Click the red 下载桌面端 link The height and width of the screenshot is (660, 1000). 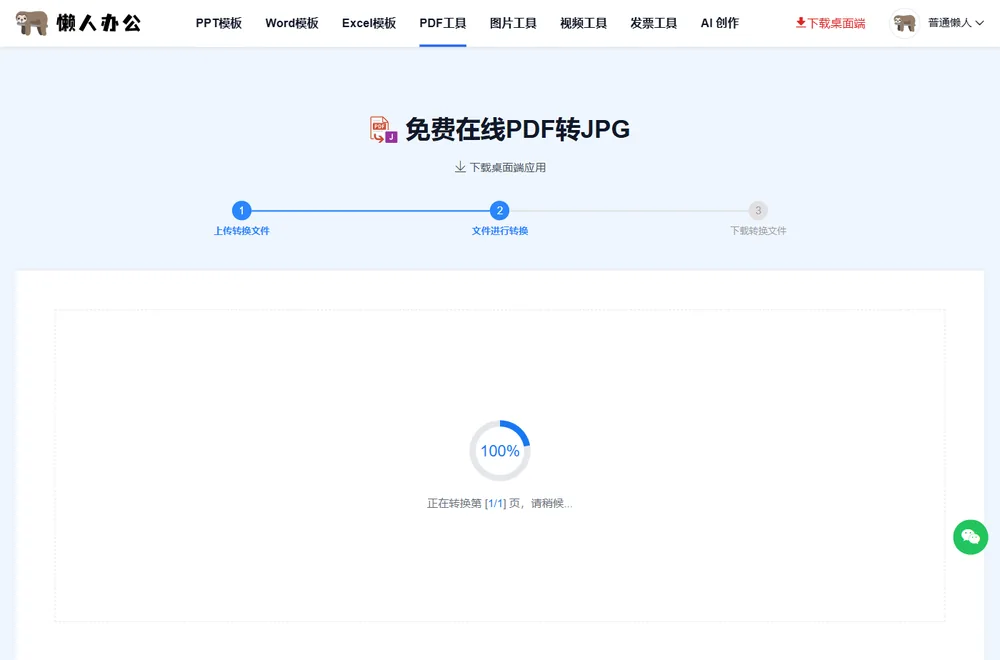tap(830, 23)
